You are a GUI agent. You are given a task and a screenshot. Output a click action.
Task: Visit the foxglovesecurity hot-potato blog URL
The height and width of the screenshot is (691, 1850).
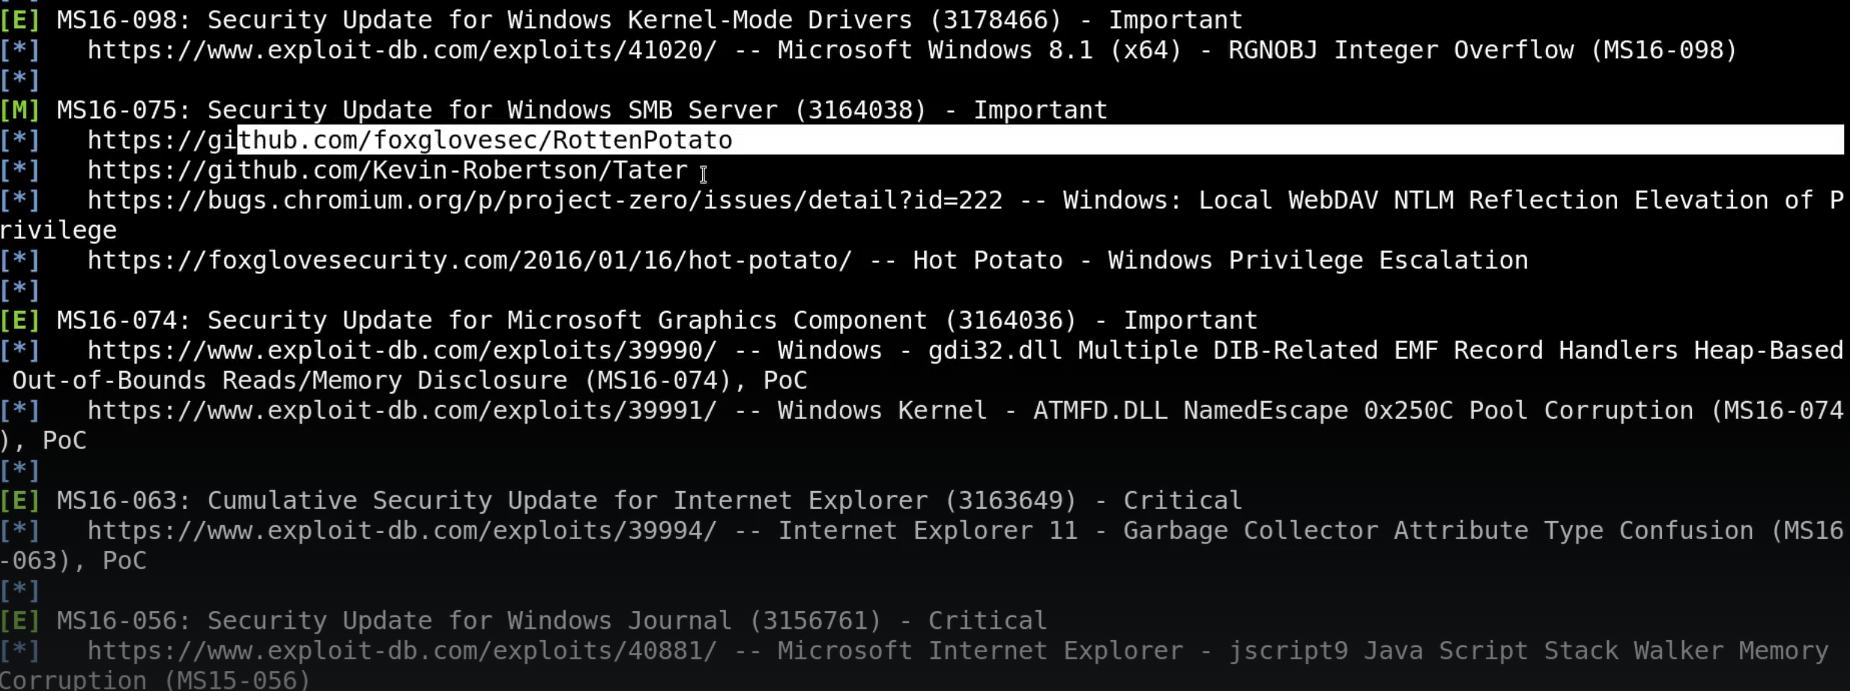pos(470,260)
